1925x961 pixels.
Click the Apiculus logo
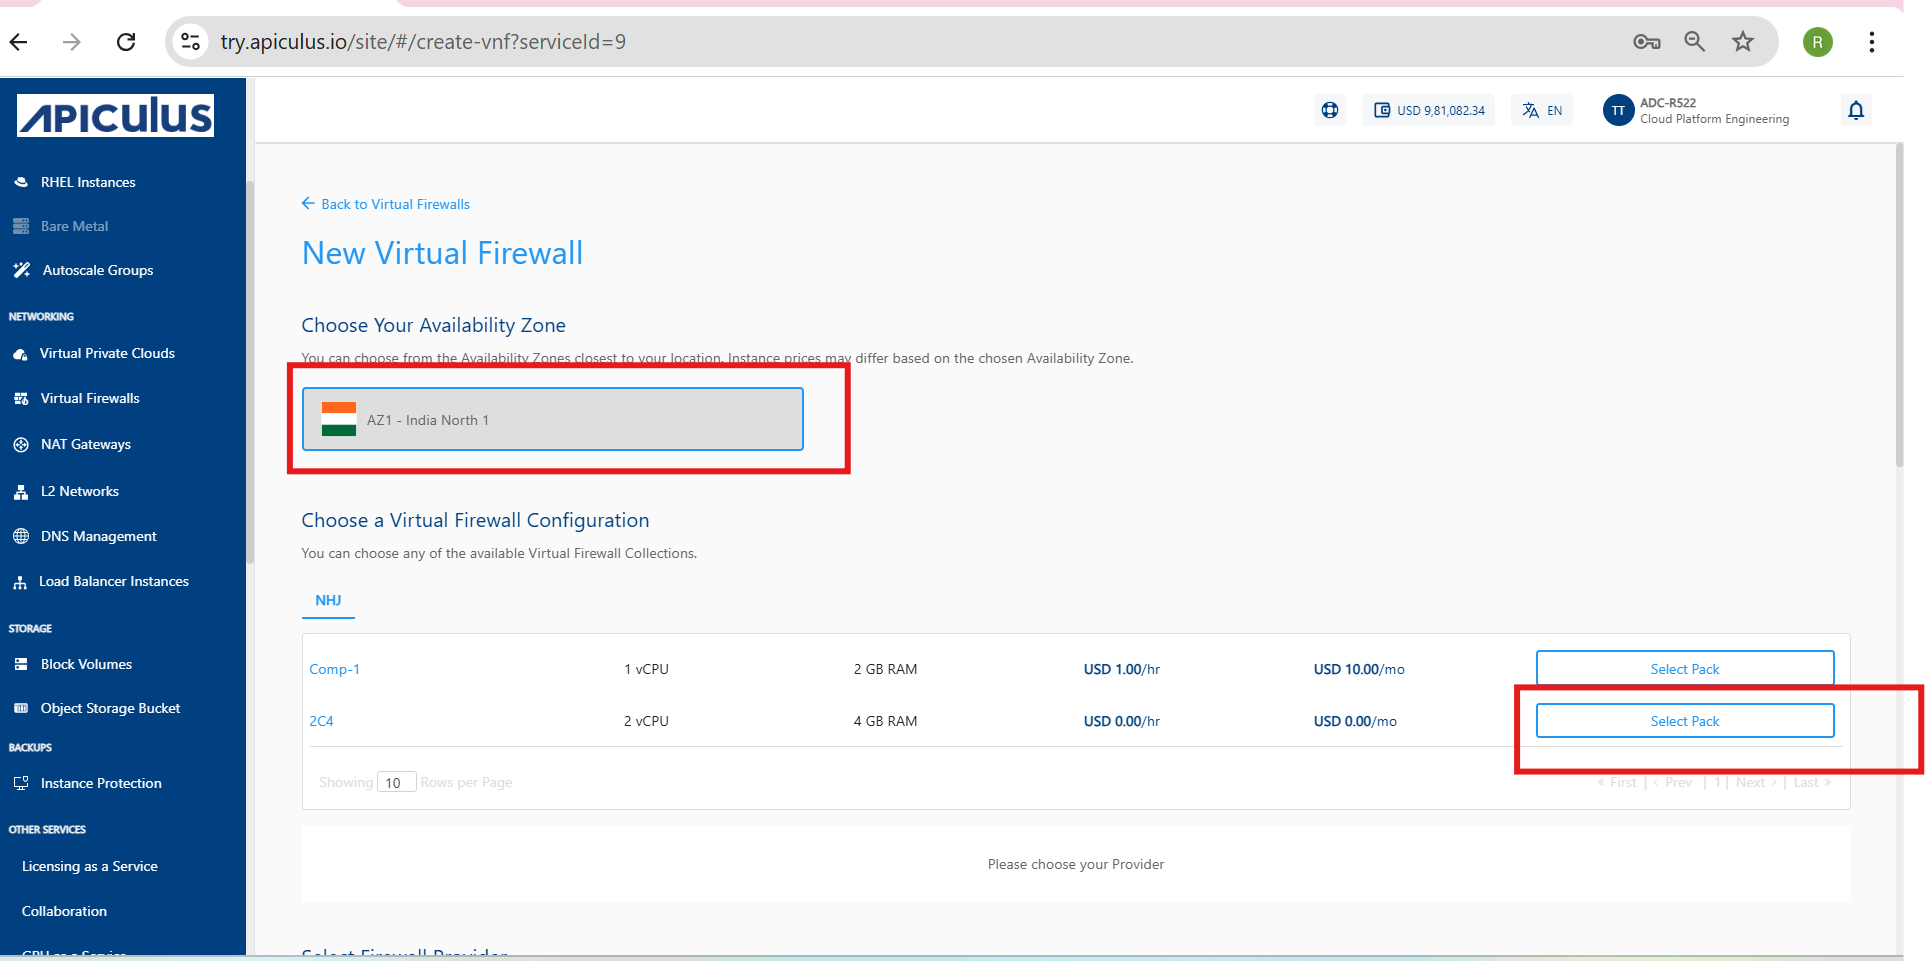pos(115,115)
